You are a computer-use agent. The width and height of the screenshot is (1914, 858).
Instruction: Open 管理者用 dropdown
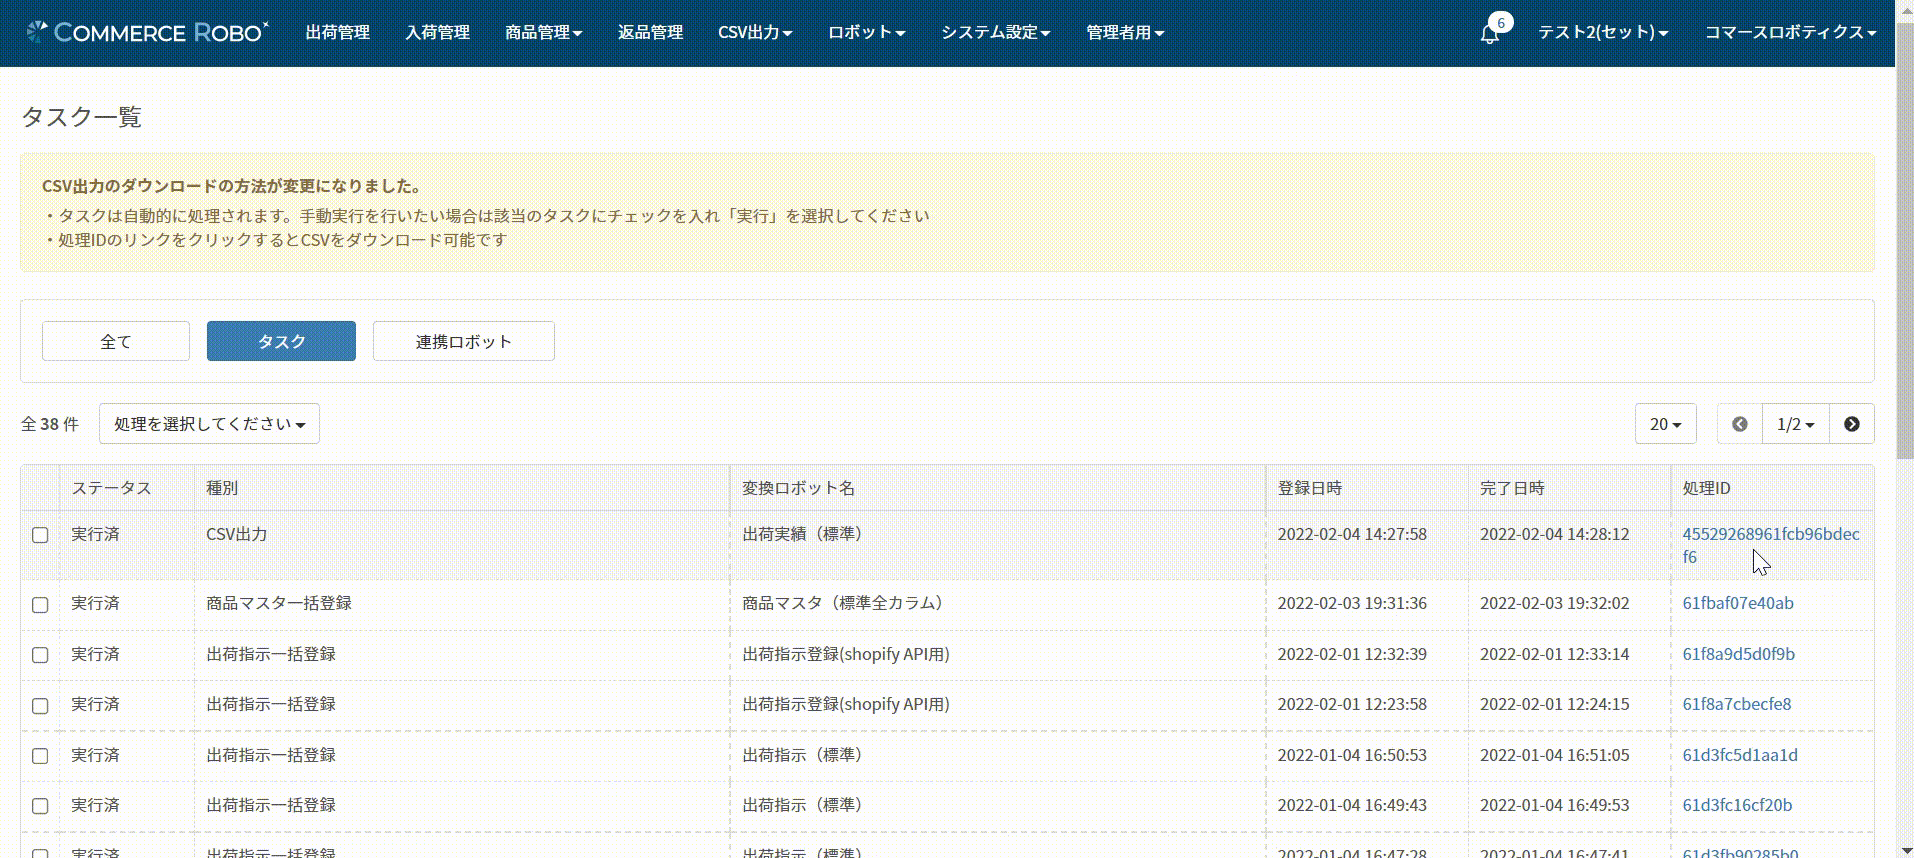[x=1125, y=33]
